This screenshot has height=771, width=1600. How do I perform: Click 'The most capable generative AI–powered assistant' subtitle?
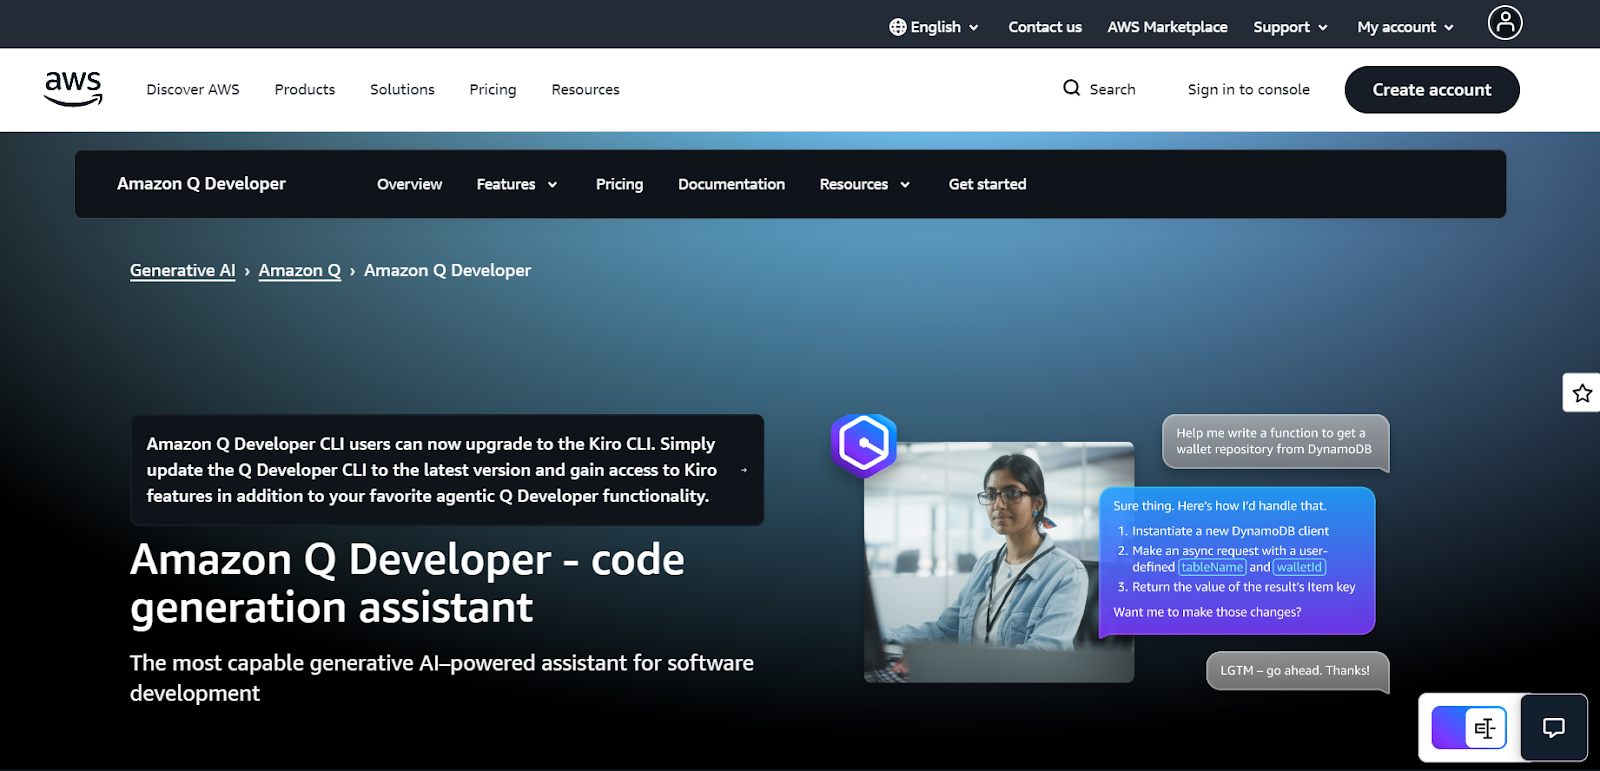pyautogui.click(x=442, y=678)
